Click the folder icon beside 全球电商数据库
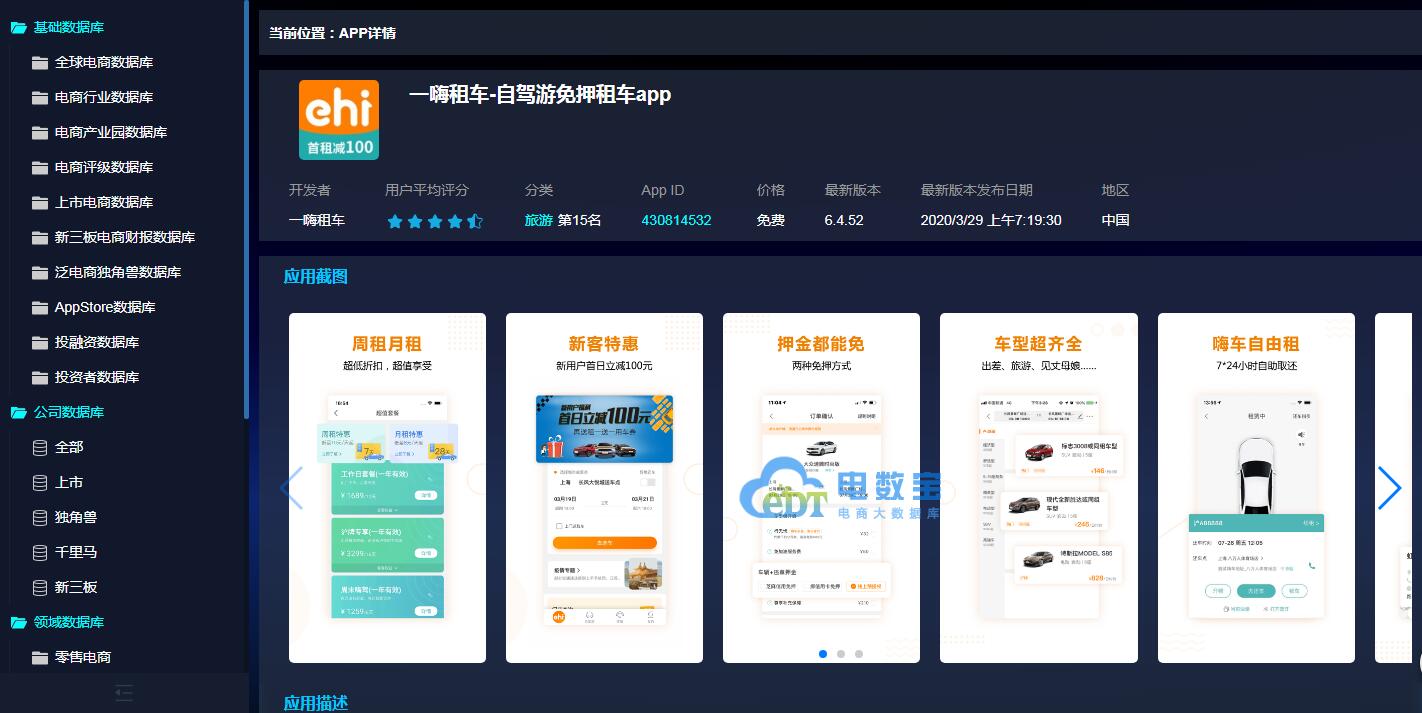The image size is (1422, 713). 40,63
